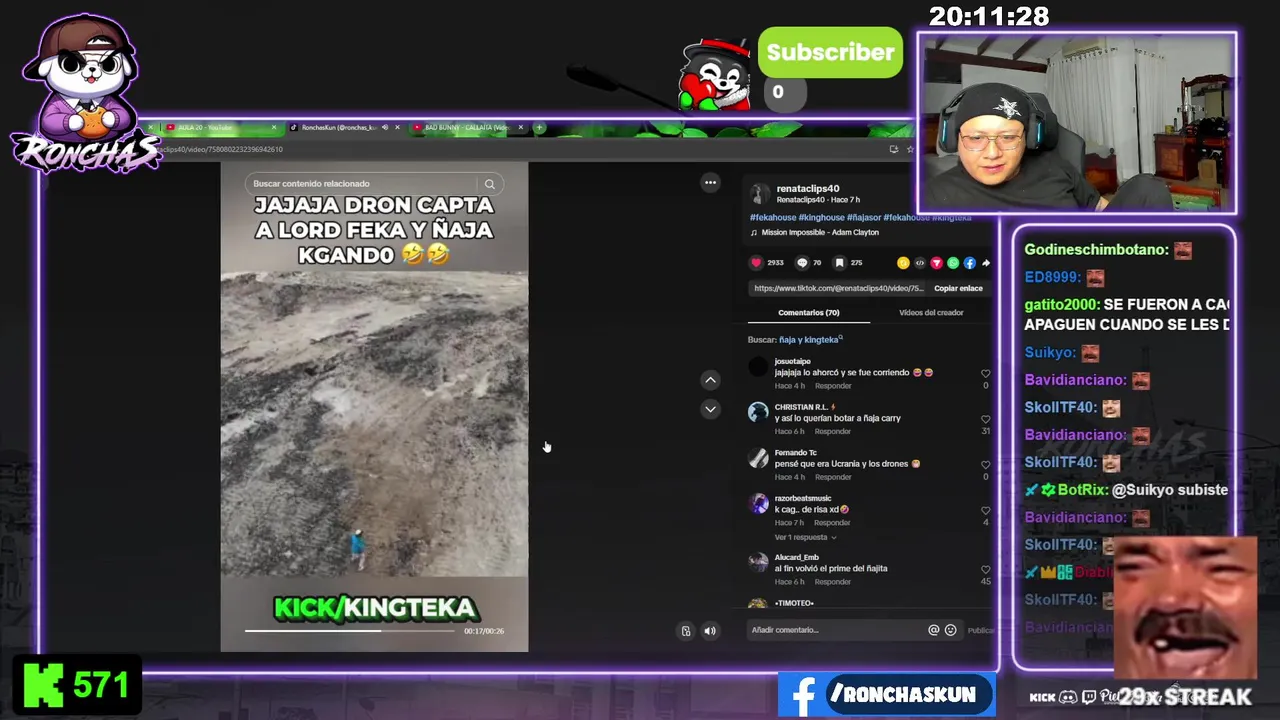The image size is (1280, 720).
Task: Like Fernando Tc's comment heart
Action: click(985, 465)
